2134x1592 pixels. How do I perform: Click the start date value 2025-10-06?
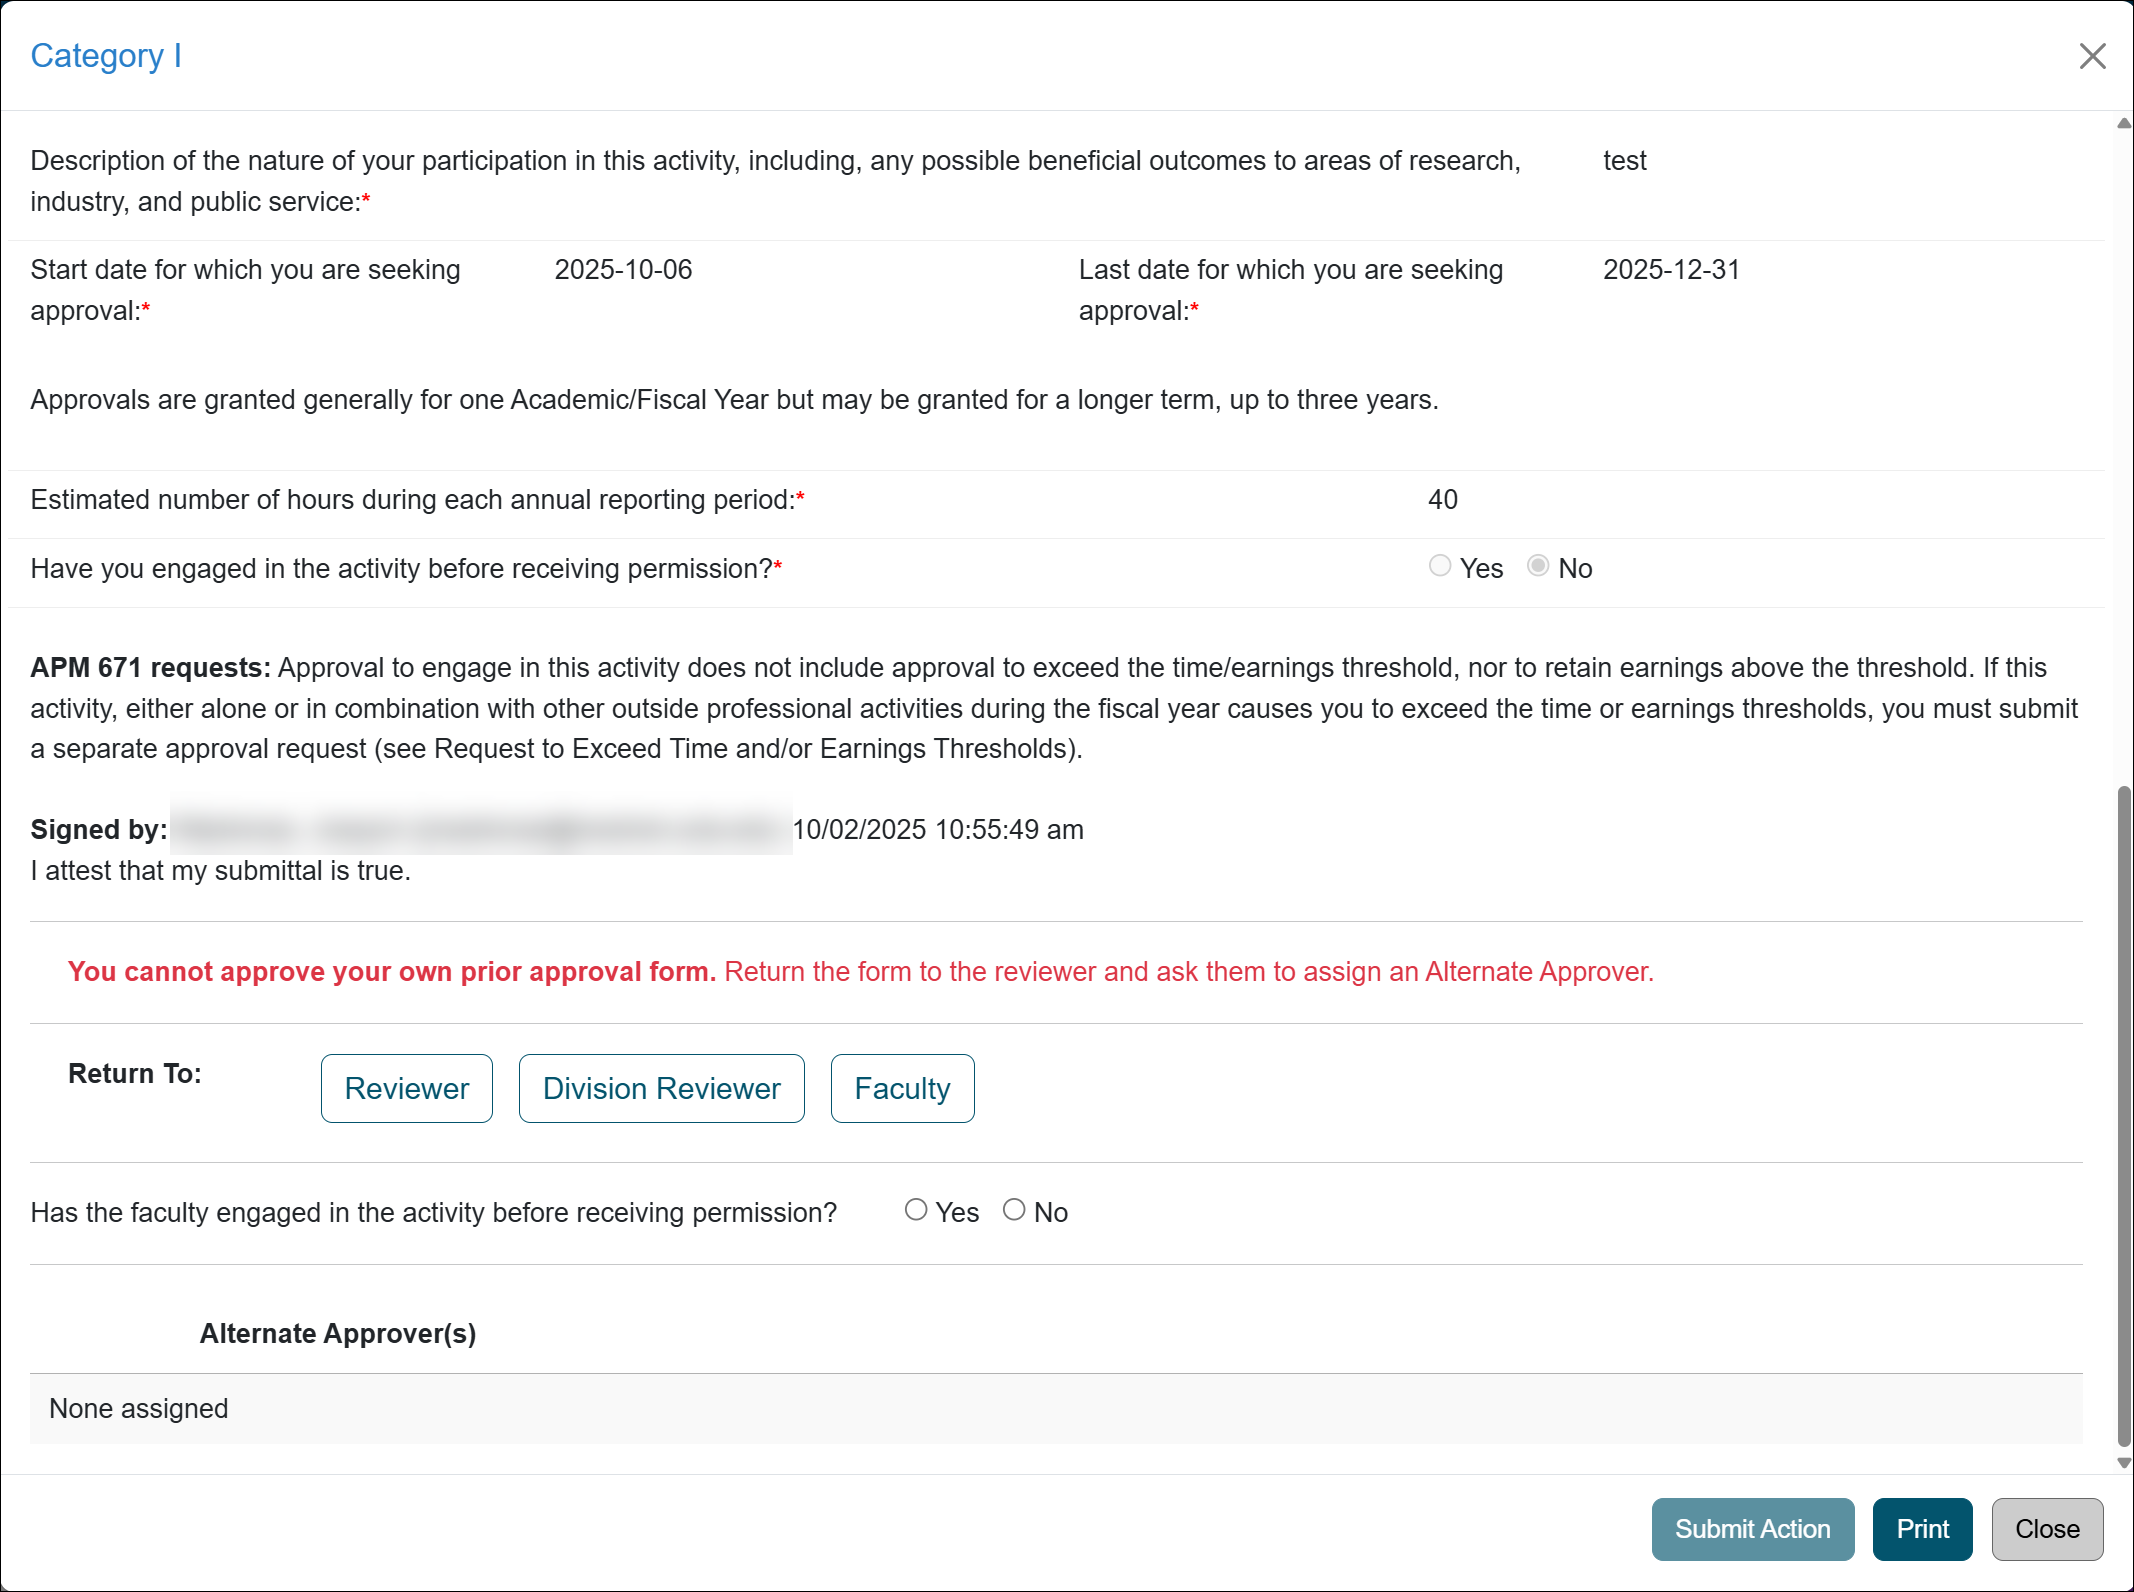(x=623, y=270)
